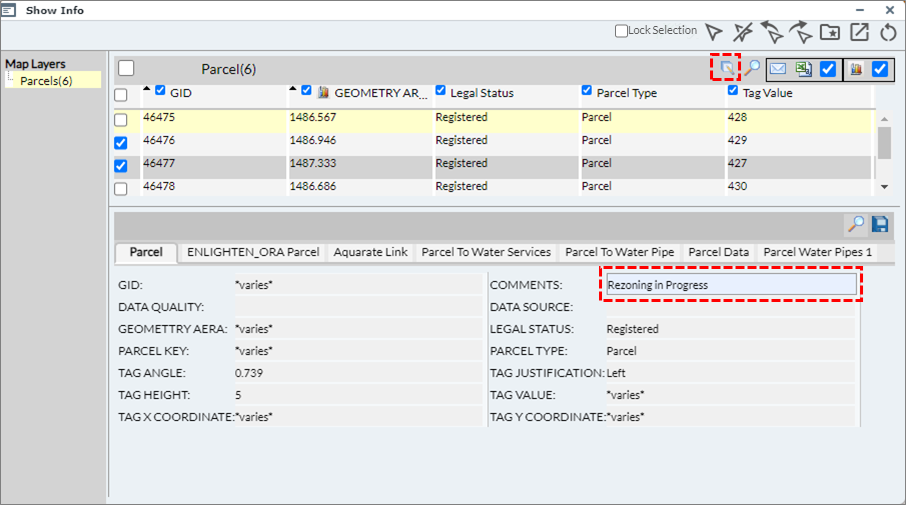Select Parcels(6) in Map Layers
The width and height of the screenshot is (906, 505).
click(x=46, y=80)
